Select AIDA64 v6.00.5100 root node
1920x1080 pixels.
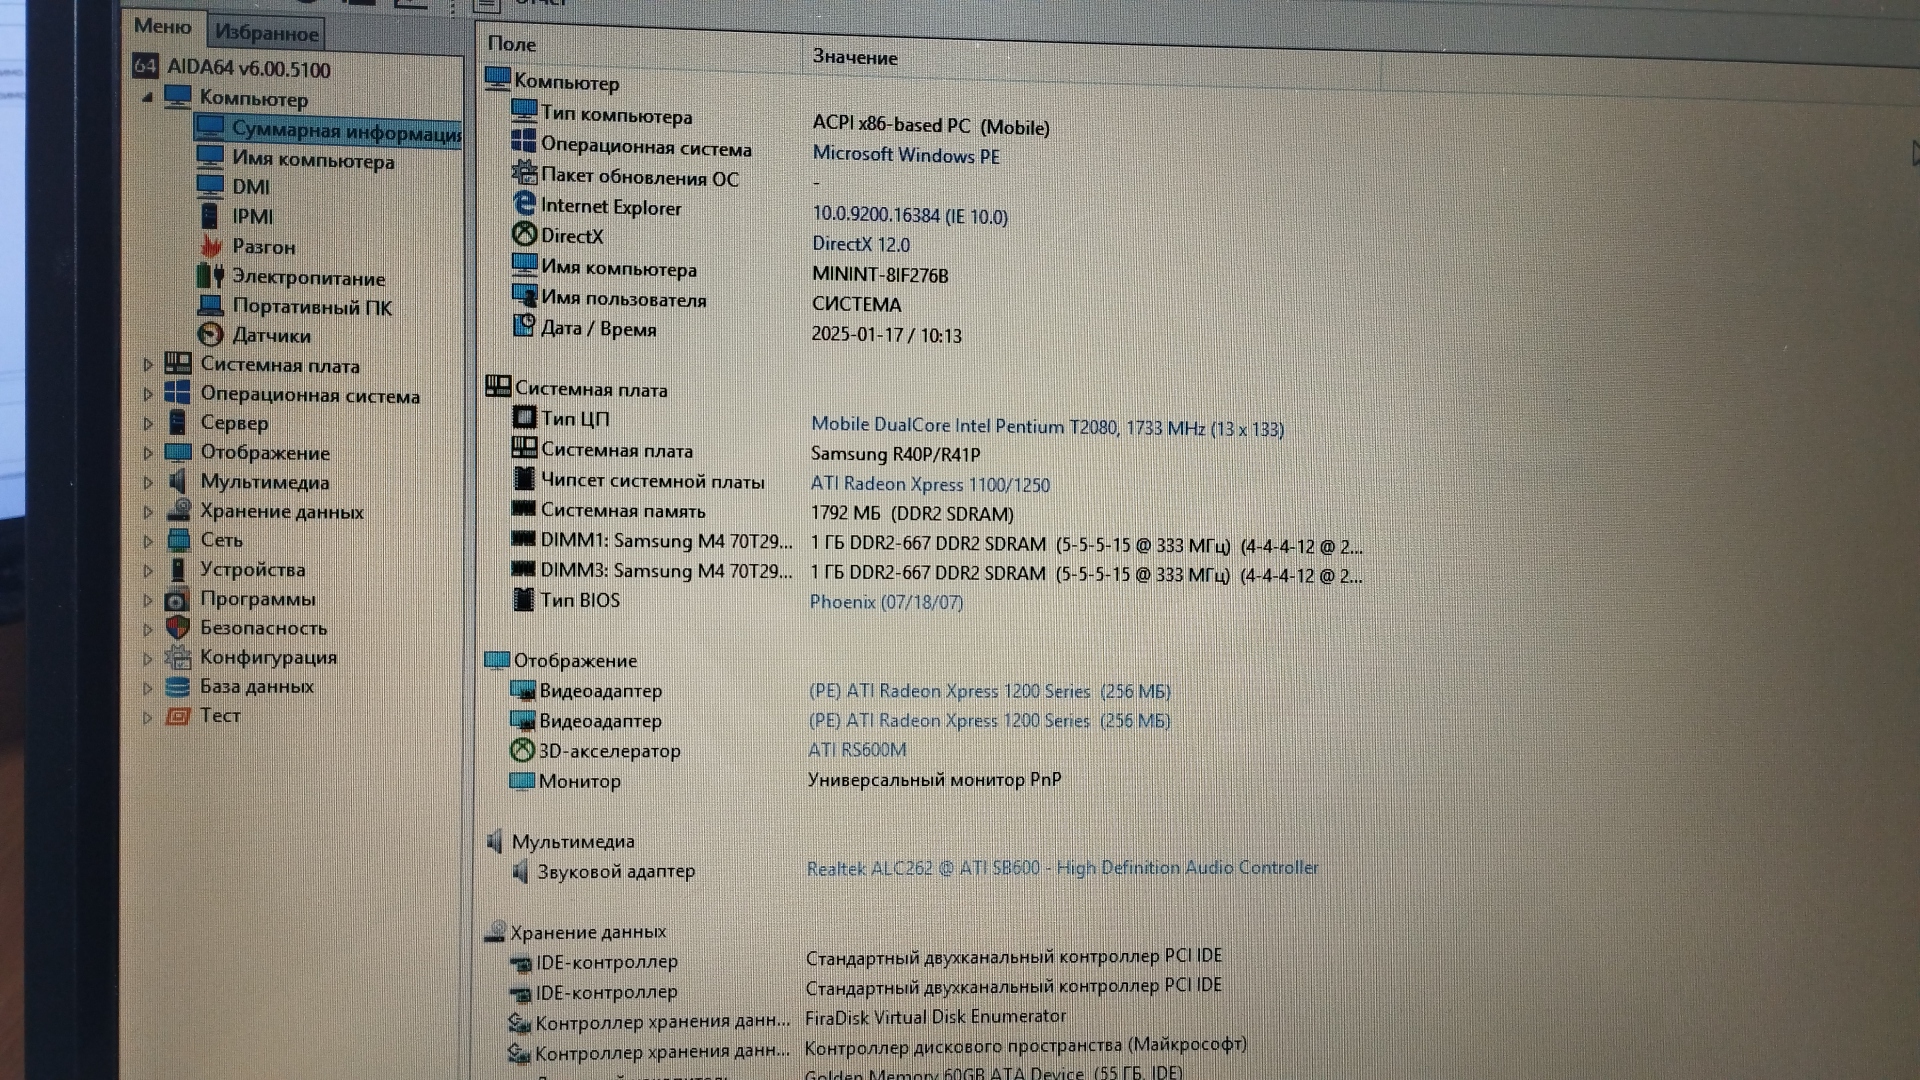click(248, 69)
